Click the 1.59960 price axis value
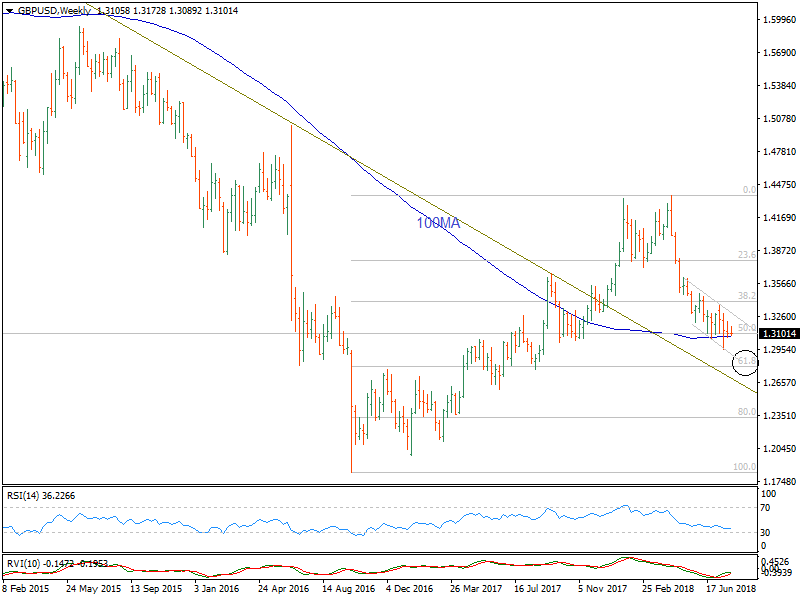 pyautogui.click(x=779, y=20)
